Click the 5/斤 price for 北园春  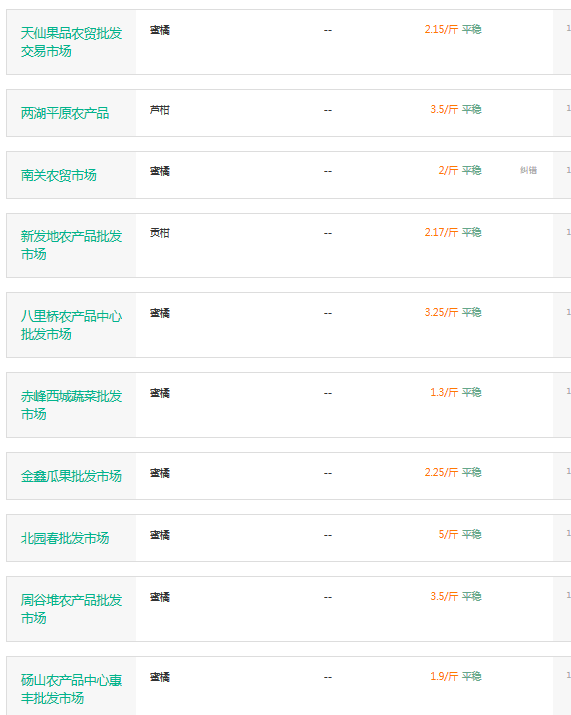pyautogui.click(x=448, y=534)
